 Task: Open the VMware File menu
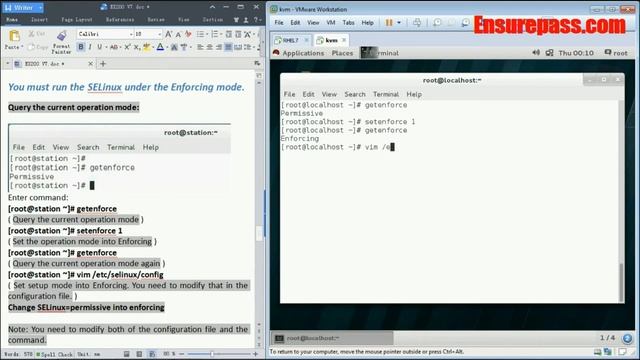(279, 22)
